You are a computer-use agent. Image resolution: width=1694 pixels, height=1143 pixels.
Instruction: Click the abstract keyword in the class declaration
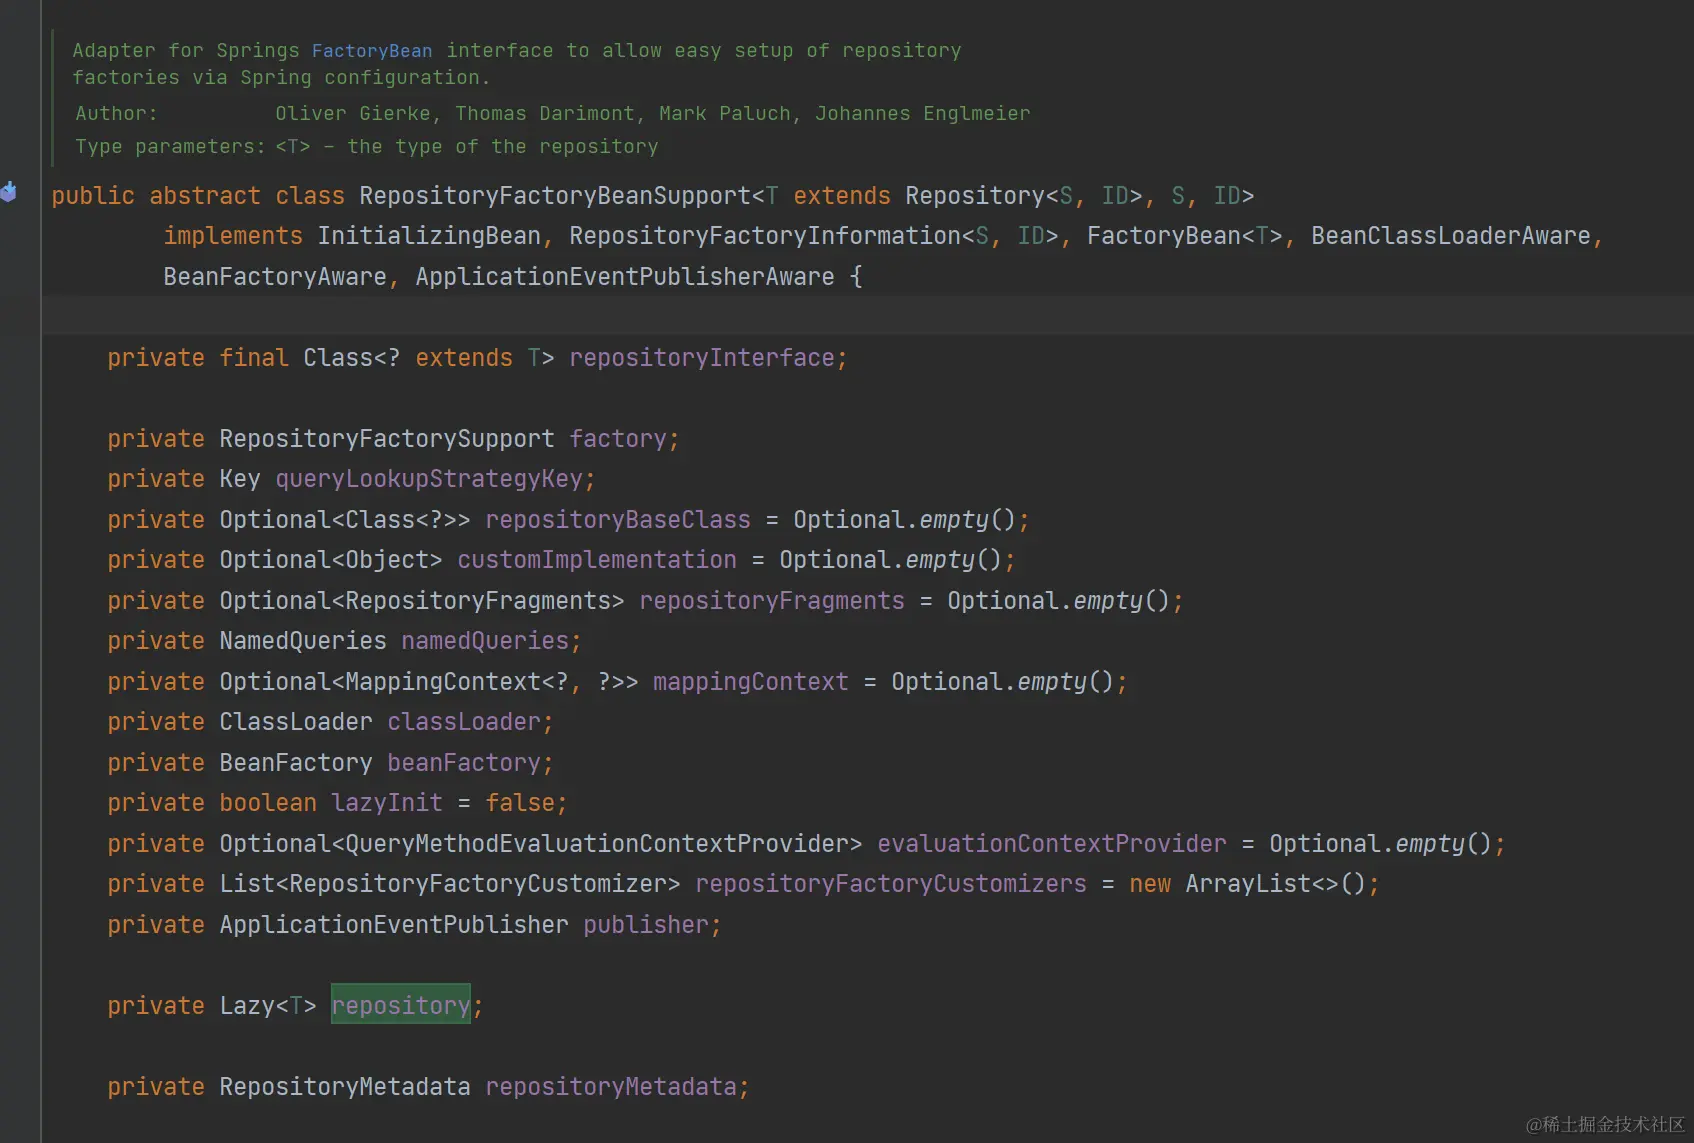(x=205, y=196)
